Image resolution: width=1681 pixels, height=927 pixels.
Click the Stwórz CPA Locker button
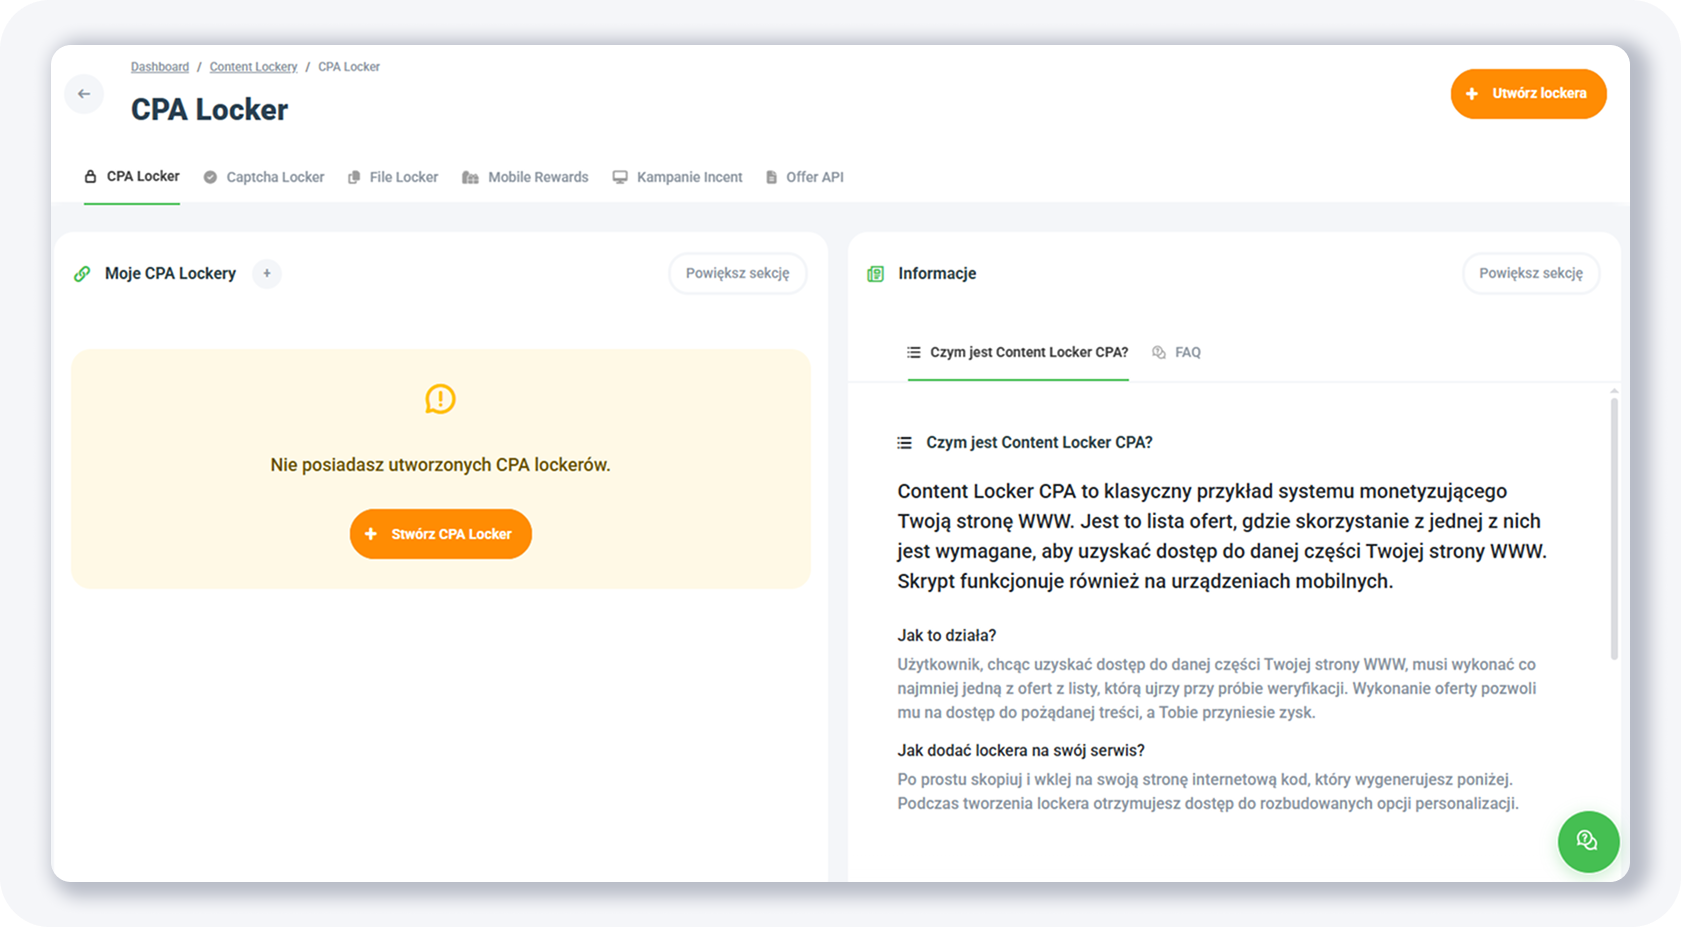pos(440,534)
